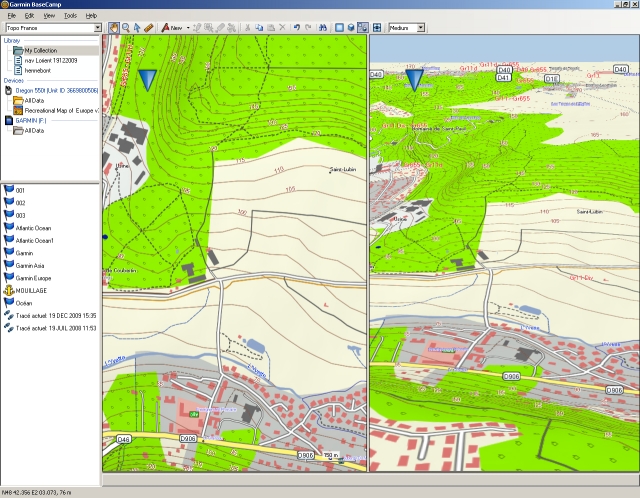This screenshot has height=498, width=640.
Task: Select waypoint 002
Action: pos(20,203)
